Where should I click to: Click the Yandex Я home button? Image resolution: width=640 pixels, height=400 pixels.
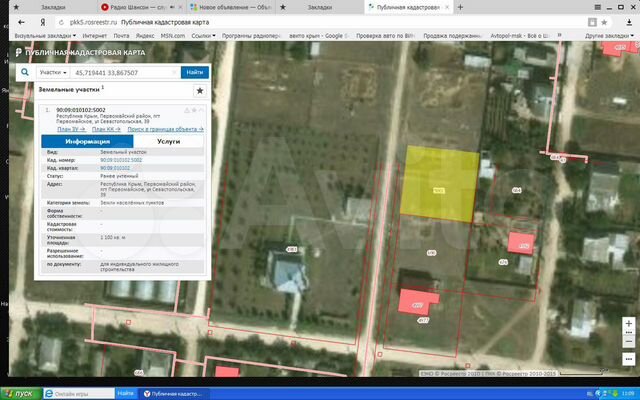pos(42,22)
